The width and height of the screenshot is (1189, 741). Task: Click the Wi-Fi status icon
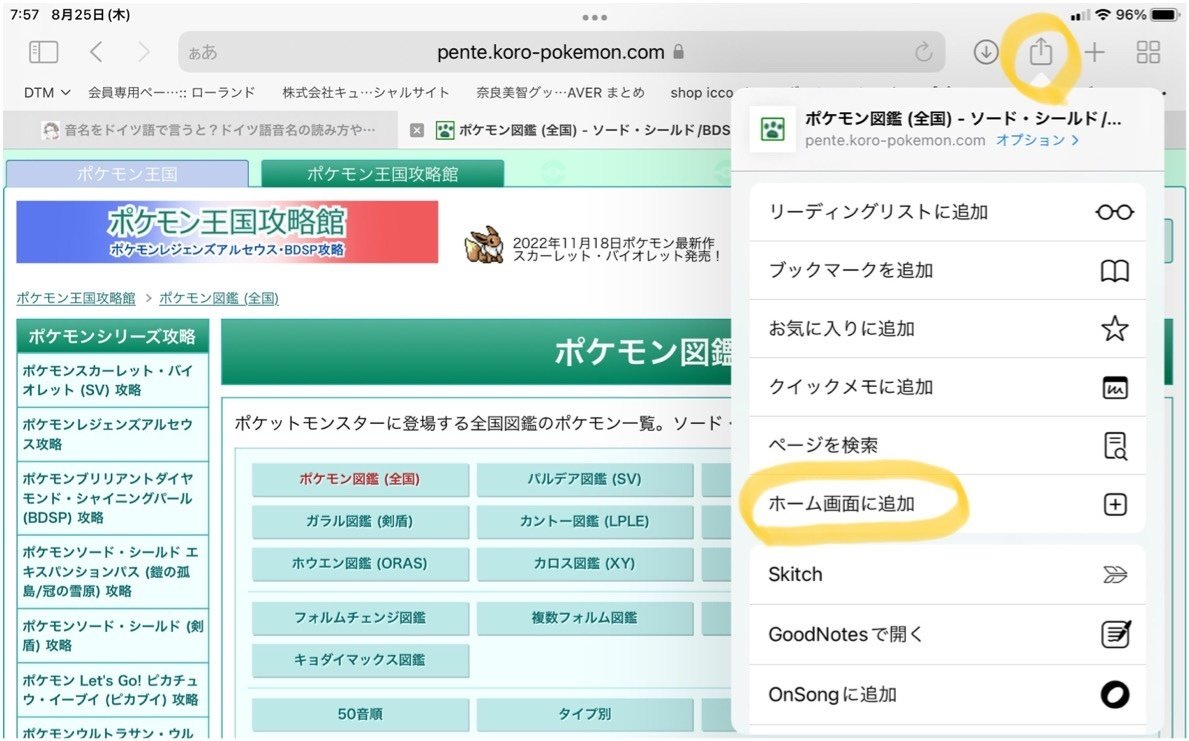pos(1103,15)
